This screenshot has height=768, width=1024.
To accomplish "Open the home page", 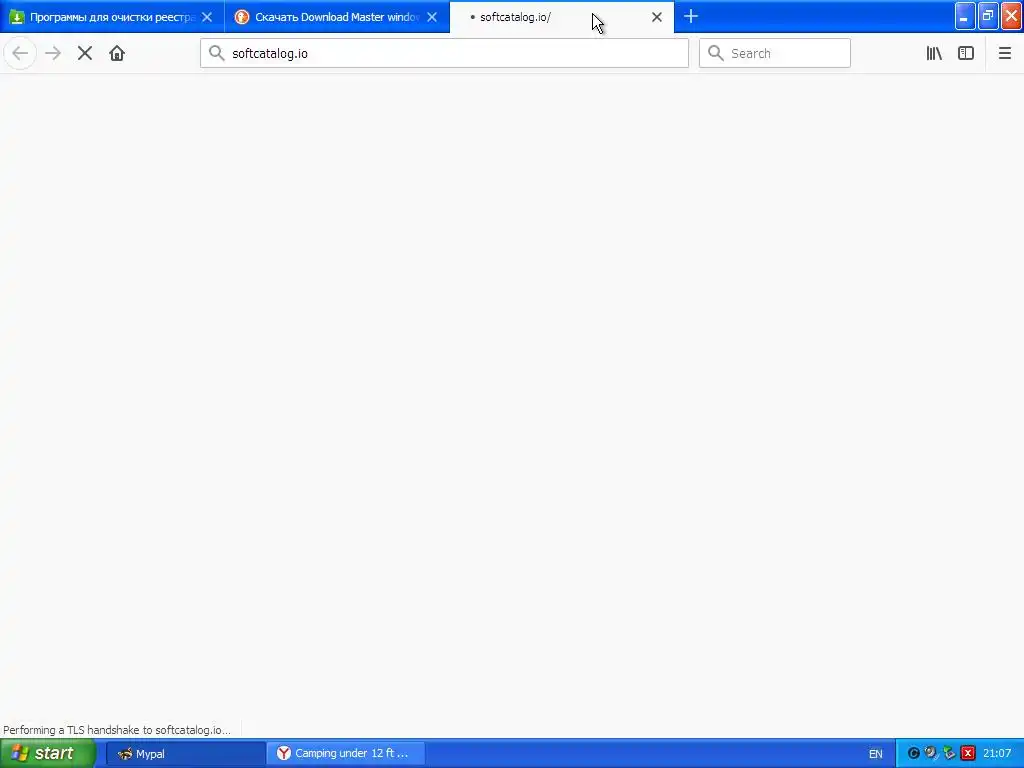I will 117,54.
